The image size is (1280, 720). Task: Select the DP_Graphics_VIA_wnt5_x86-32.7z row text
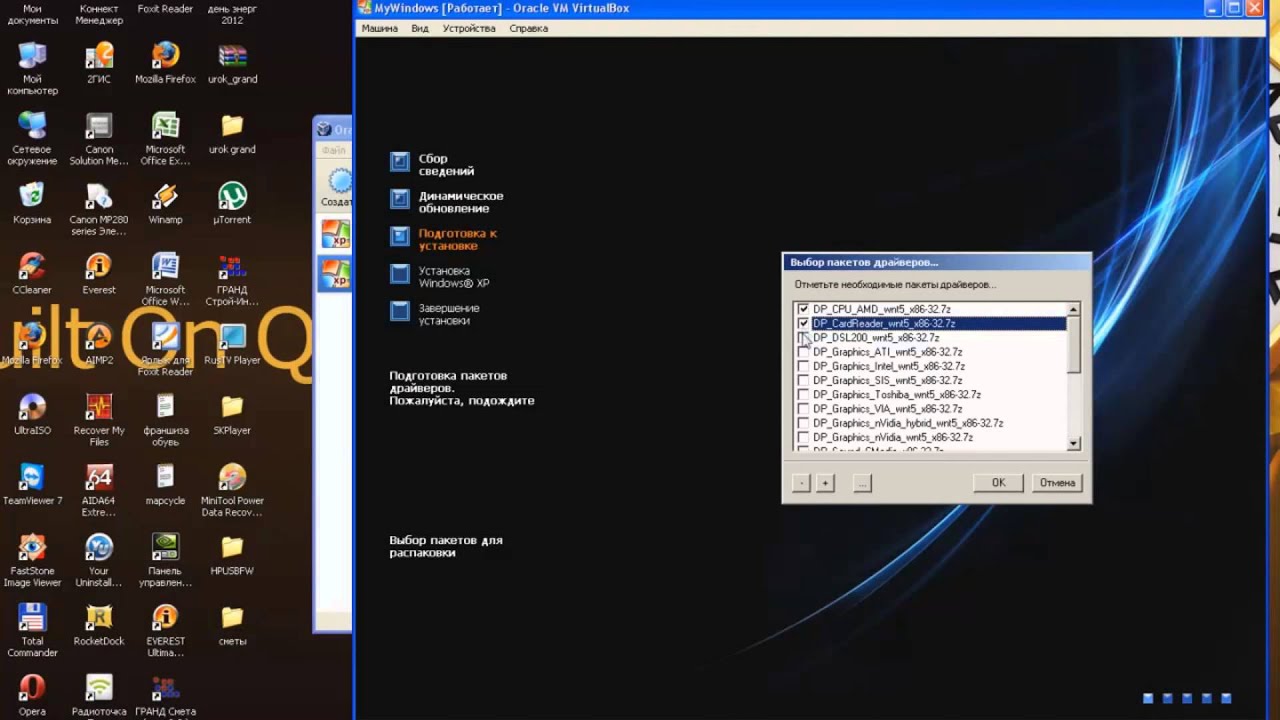pyautogui.click(x=887, y=409)
